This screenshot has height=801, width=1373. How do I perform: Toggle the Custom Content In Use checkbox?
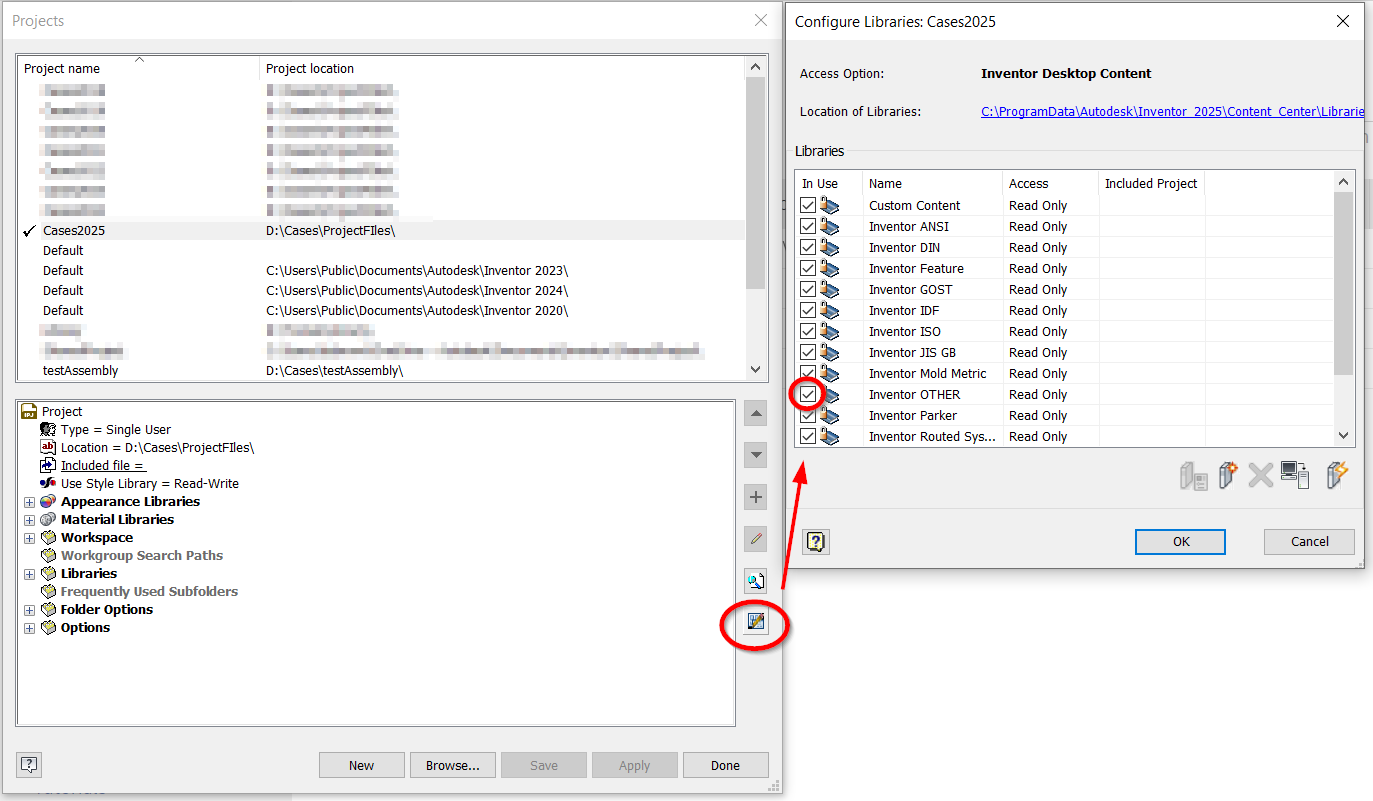point(807,205)
